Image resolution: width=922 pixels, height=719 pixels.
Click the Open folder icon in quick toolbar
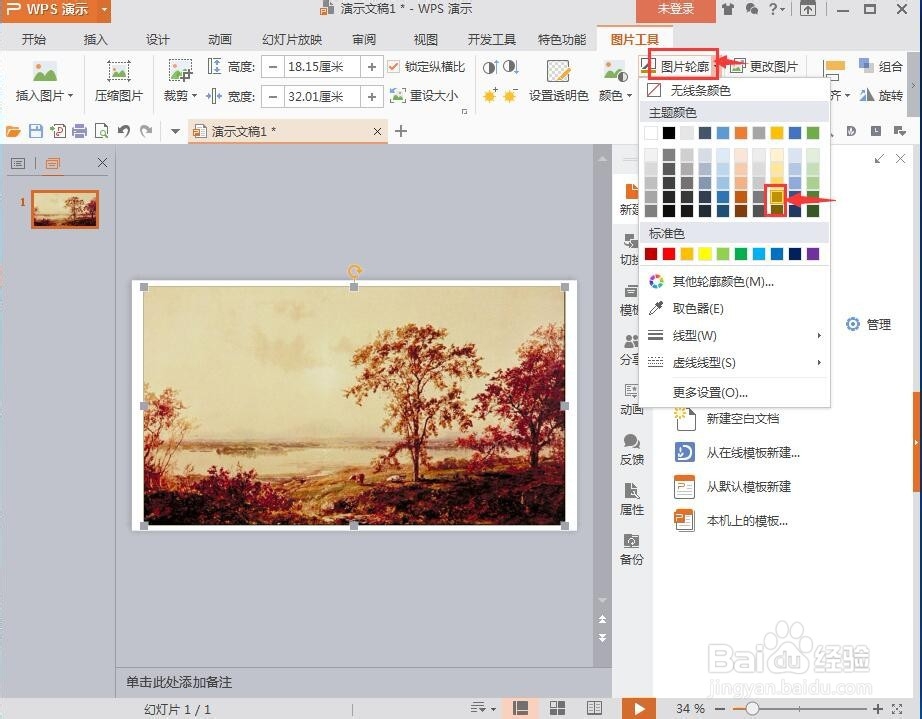point(13,131)
